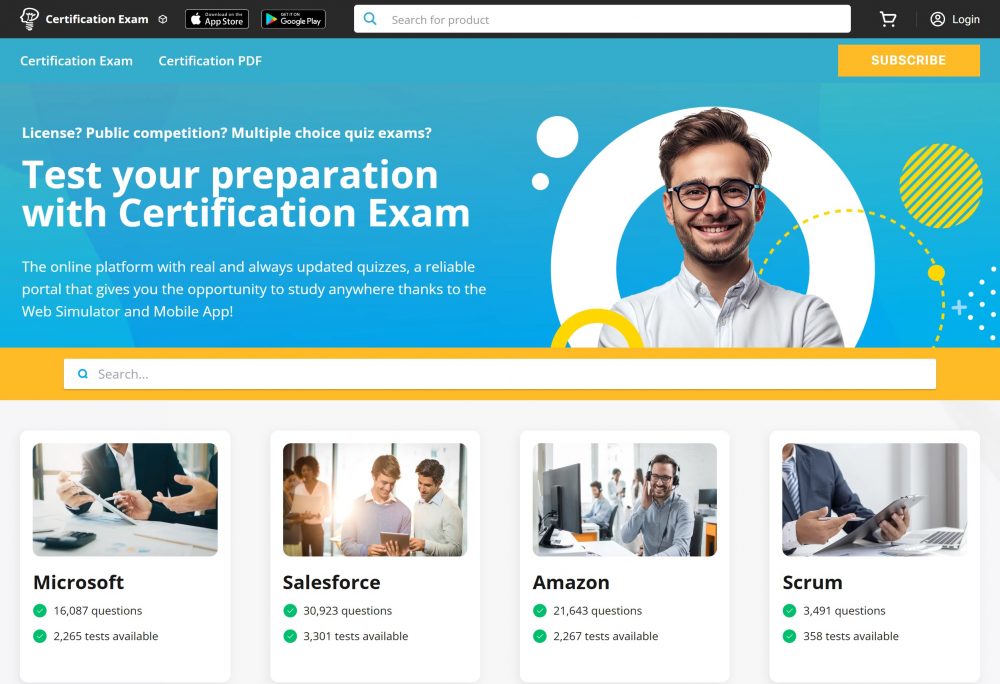Open the Amazon card image

coord(625,500)
